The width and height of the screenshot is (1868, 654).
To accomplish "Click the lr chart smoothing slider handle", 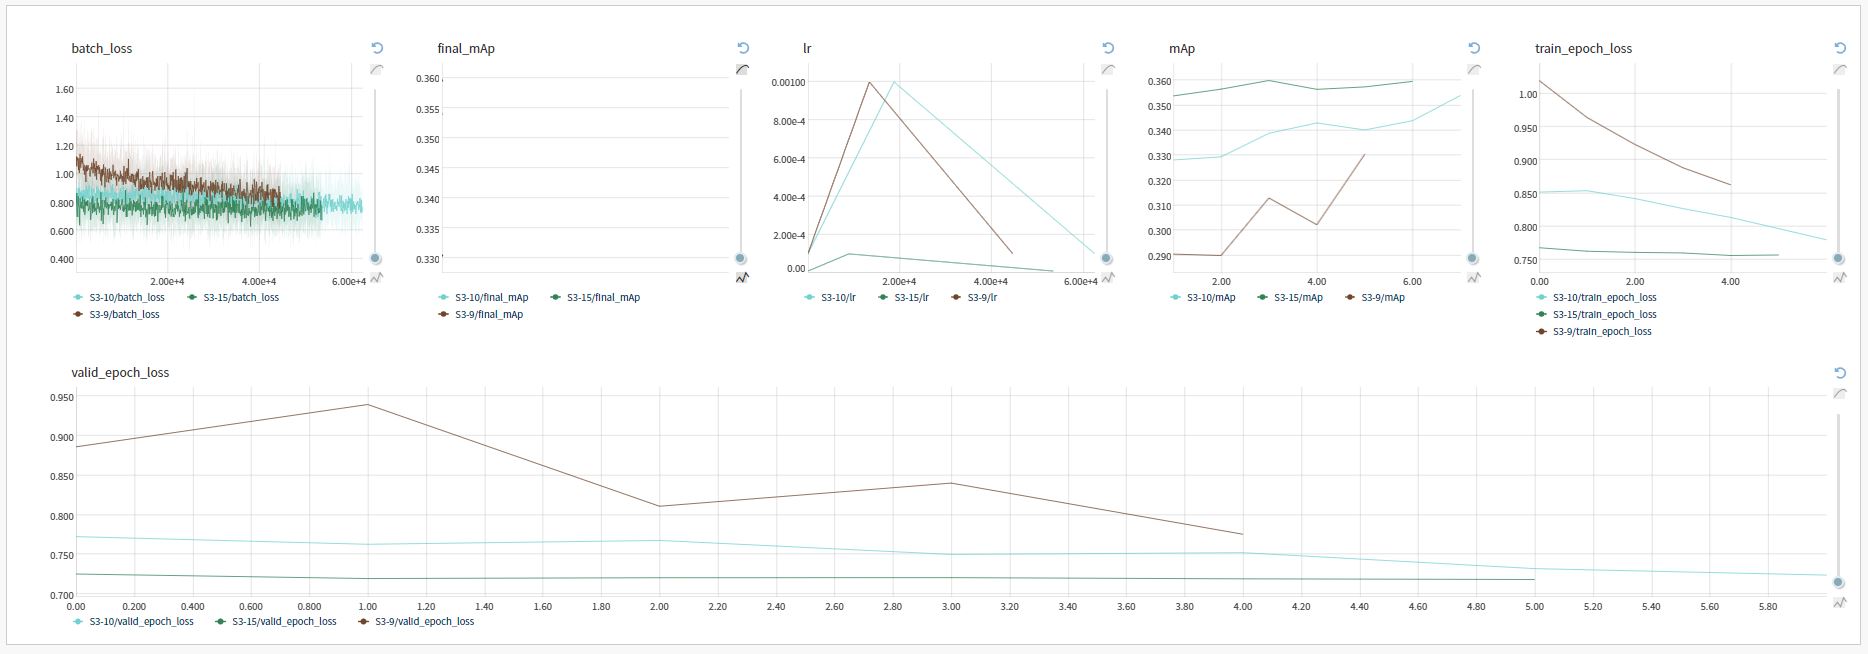I will [1106, 258].
